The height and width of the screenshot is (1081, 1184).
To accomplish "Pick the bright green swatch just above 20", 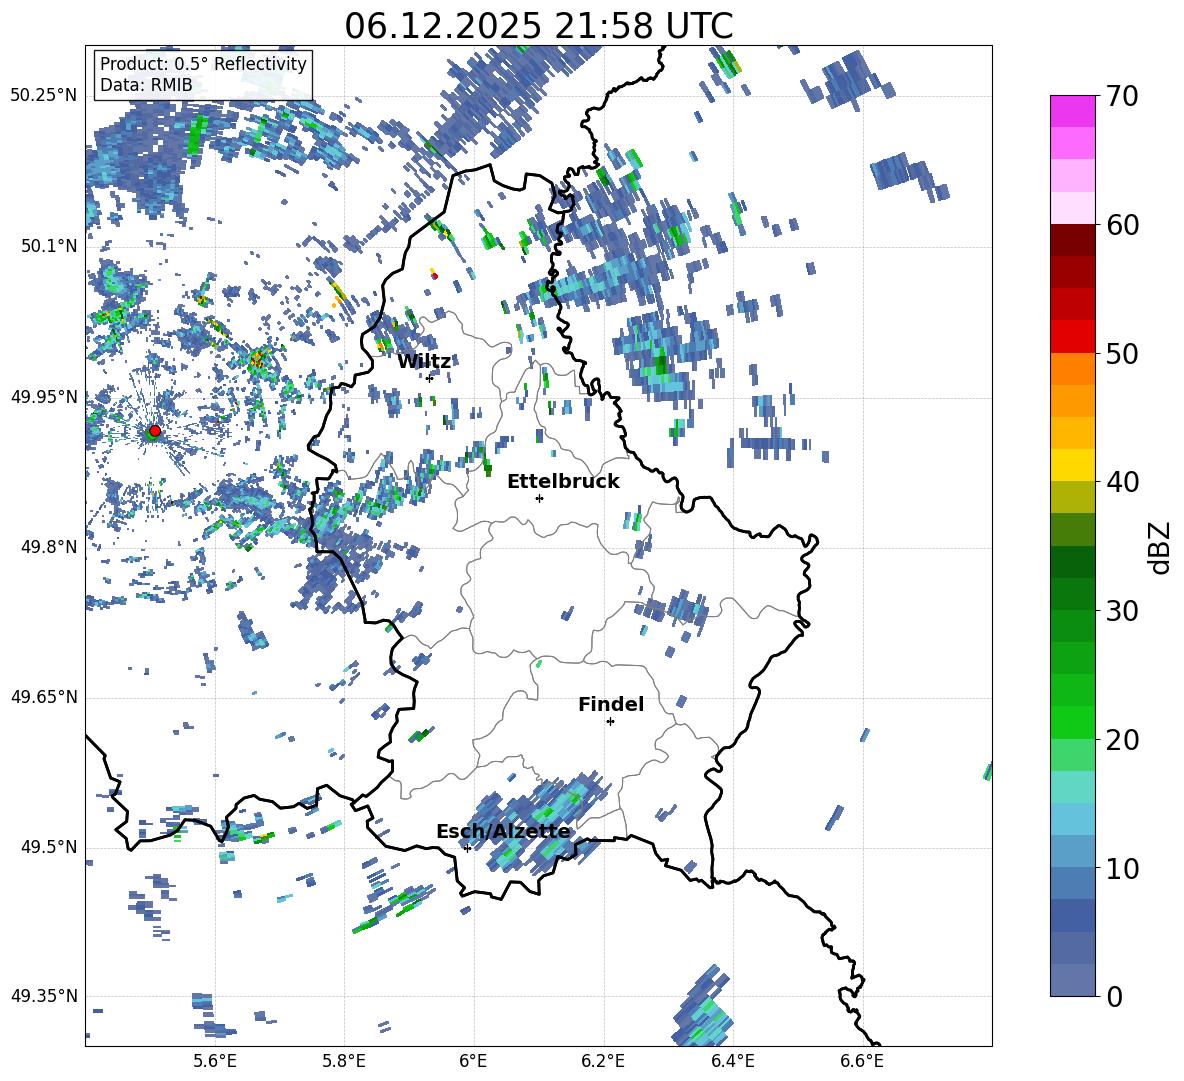I will [1072, 722].
